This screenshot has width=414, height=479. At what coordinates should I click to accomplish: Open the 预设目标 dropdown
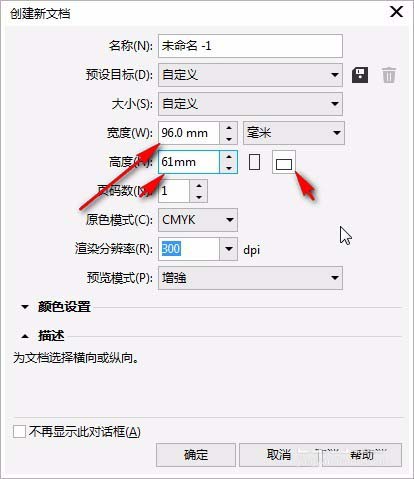point(250,75)
